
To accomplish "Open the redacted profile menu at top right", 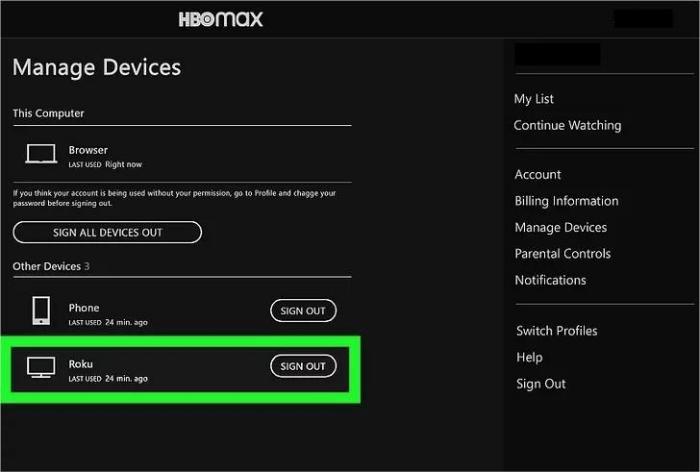I will [642, 19].
